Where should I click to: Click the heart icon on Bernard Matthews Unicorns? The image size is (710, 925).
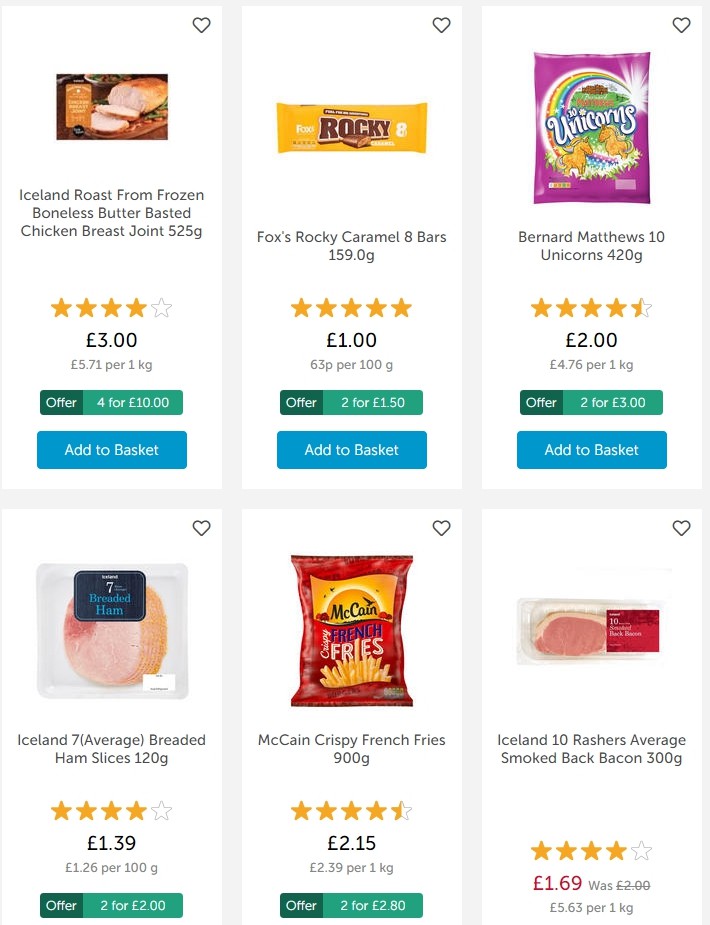[681, 25]
